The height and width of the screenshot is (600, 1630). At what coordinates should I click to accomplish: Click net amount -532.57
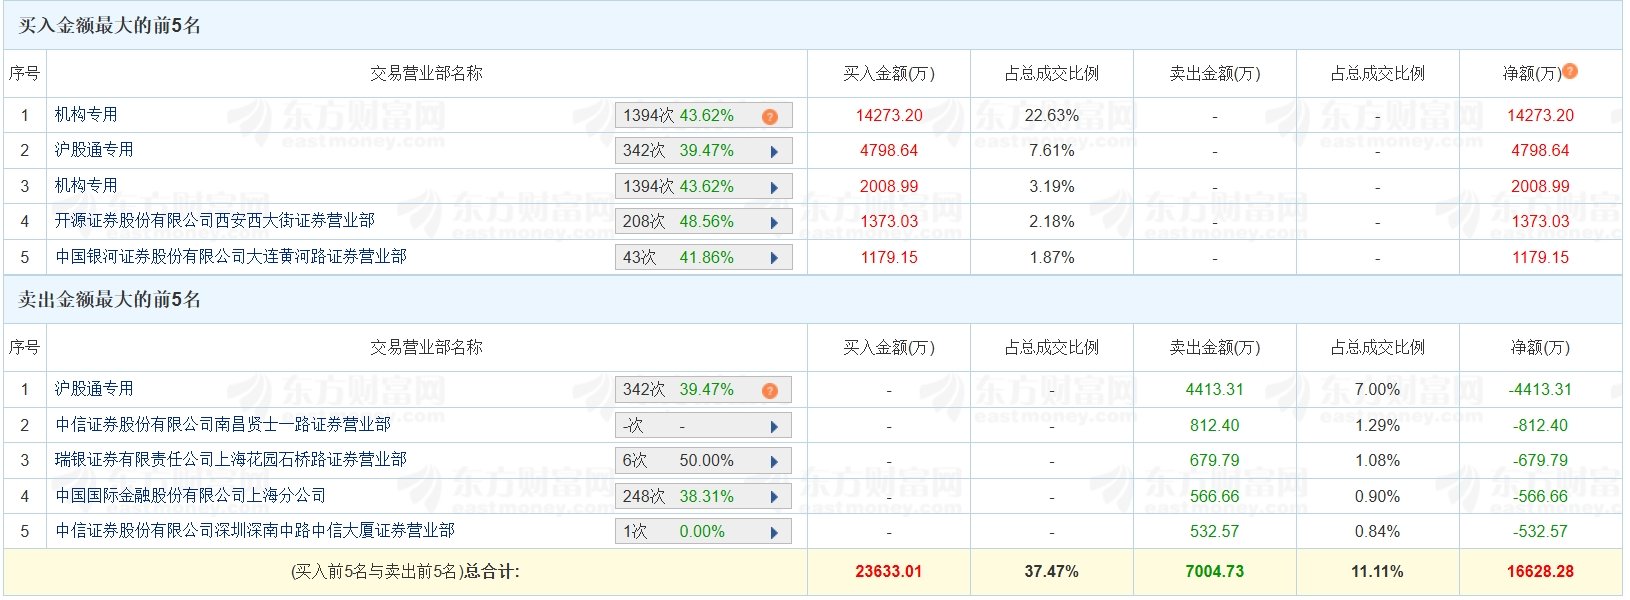click(x=1540, y=532)
